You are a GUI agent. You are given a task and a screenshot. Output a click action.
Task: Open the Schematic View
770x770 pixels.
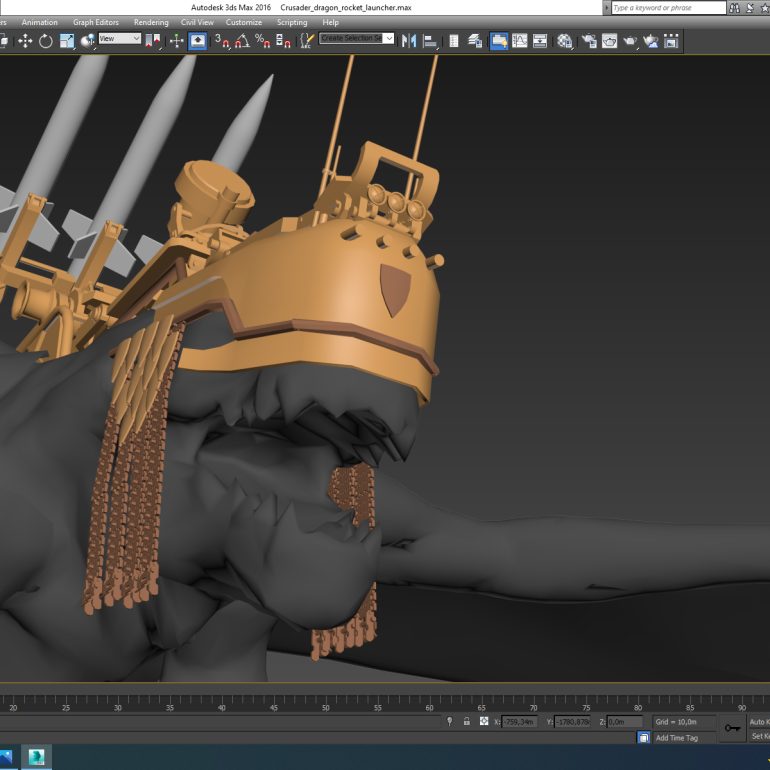[x=540, y=41]
